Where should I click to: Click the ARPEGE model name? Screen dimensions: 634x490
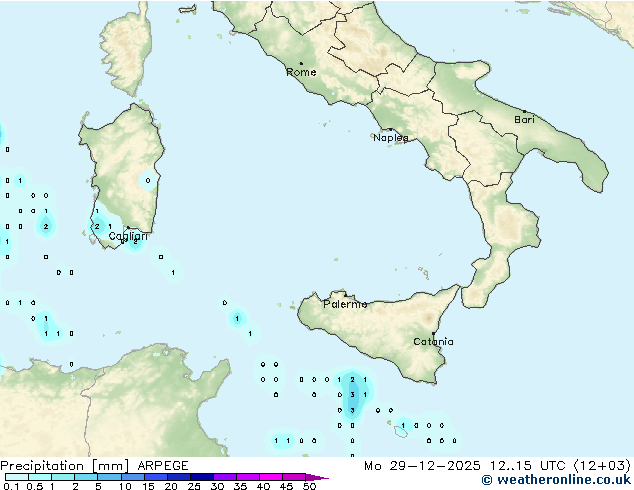pyautogui.click(x=163, y=466)
